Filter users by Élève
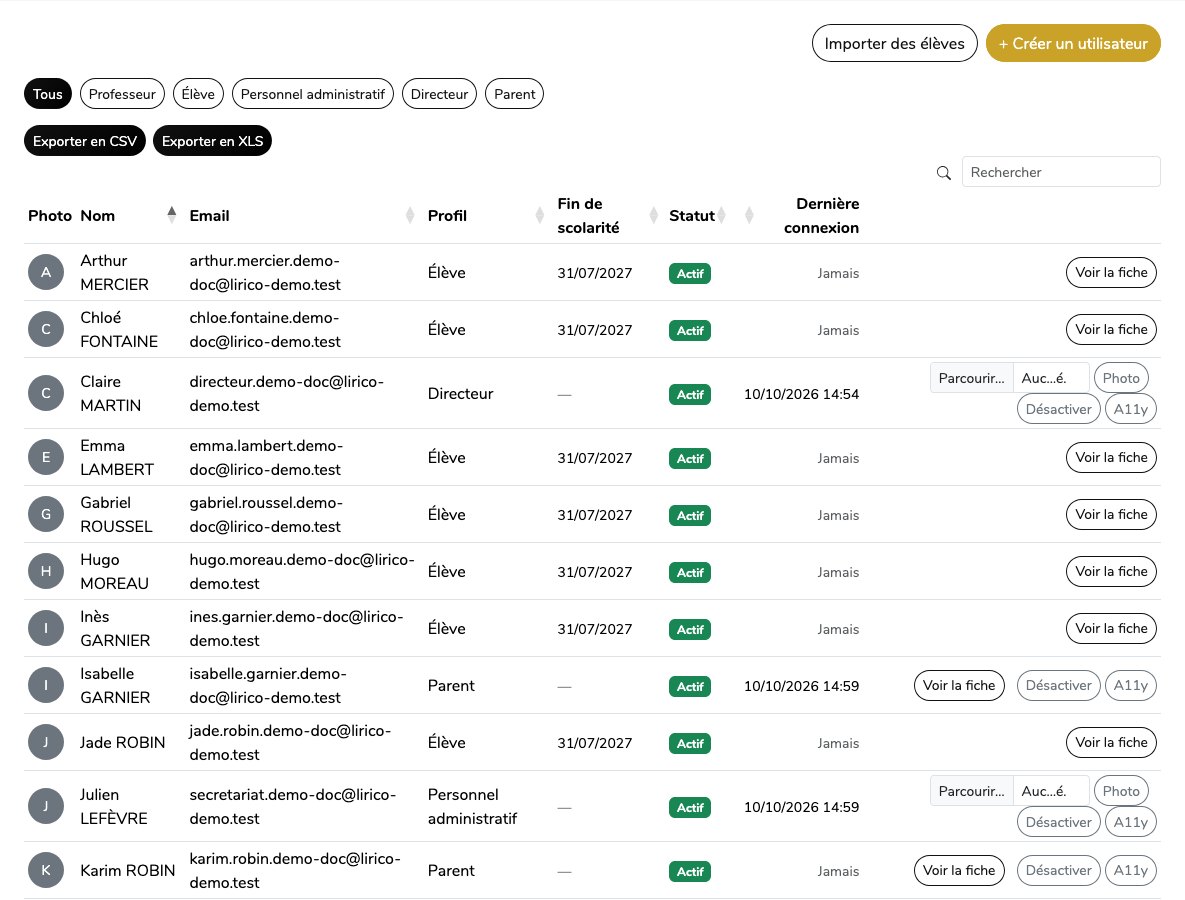Image resolution: width=1185 pixels, height=900 pixels. (198, 94)
